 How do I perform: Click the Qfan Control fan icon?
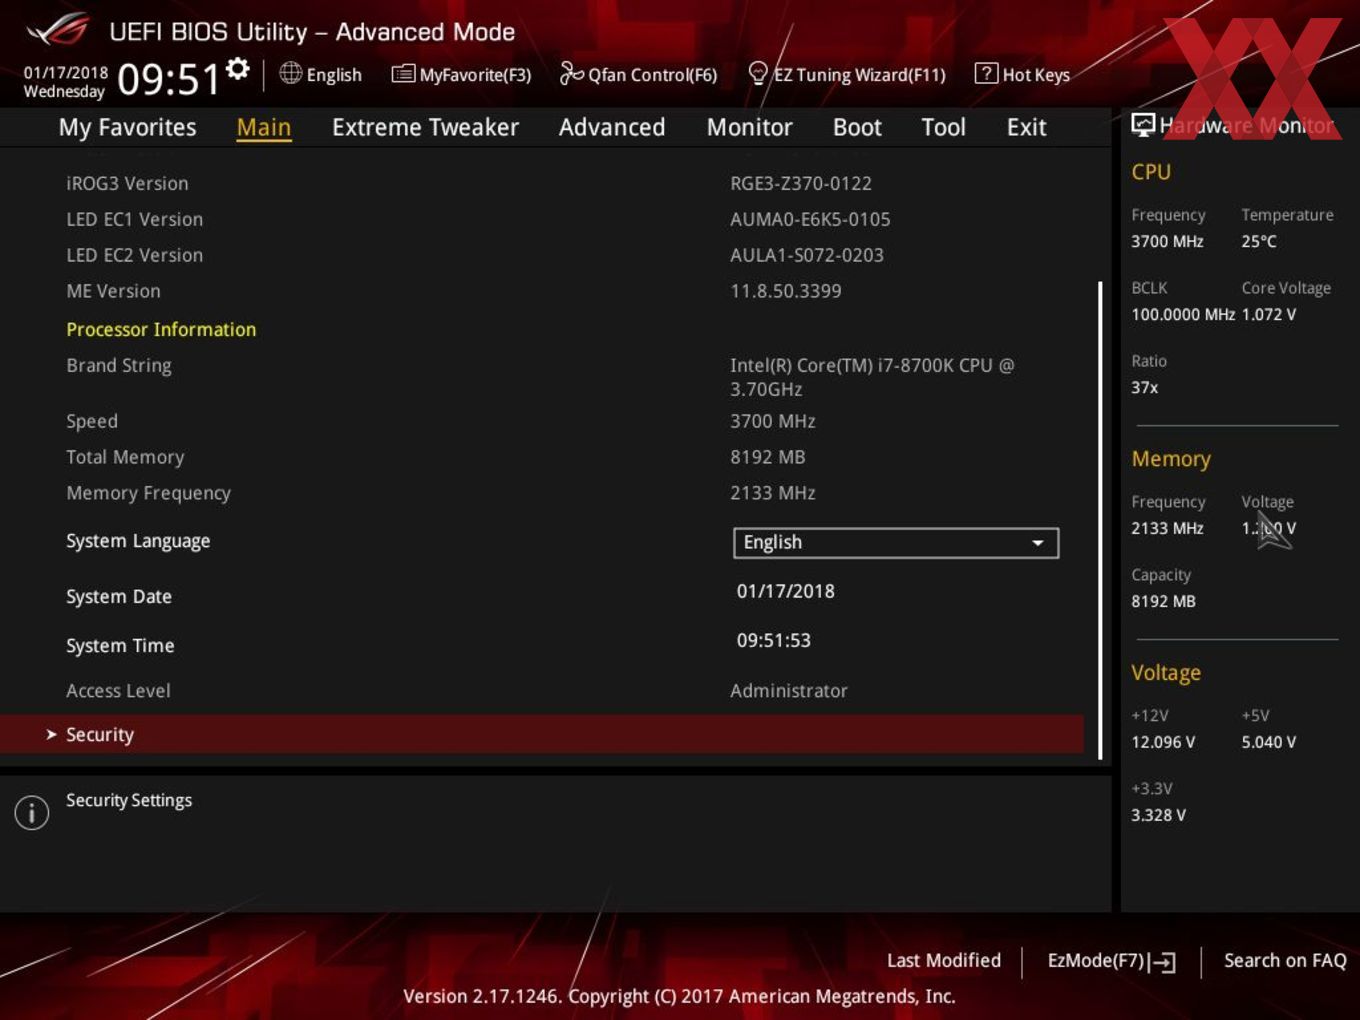point(571,73)
